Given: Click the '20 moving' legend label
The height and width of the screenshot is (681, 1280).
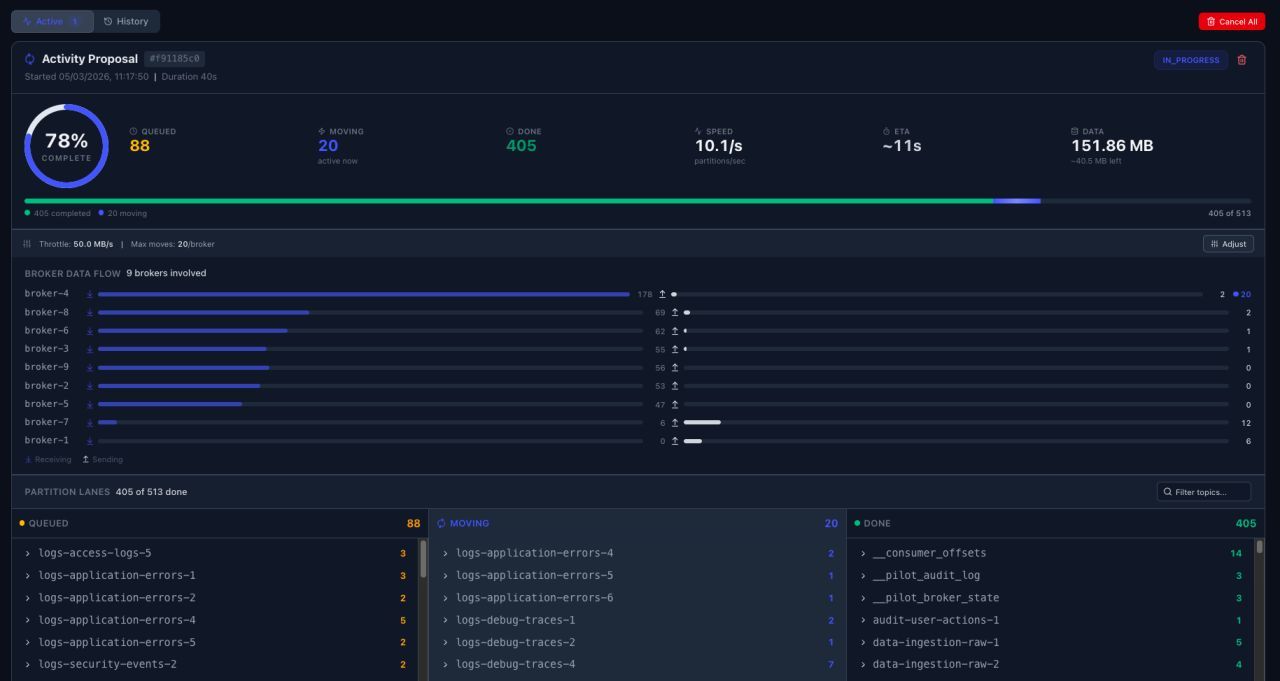Looking at the screenshot, I should (x=127, y=213).
